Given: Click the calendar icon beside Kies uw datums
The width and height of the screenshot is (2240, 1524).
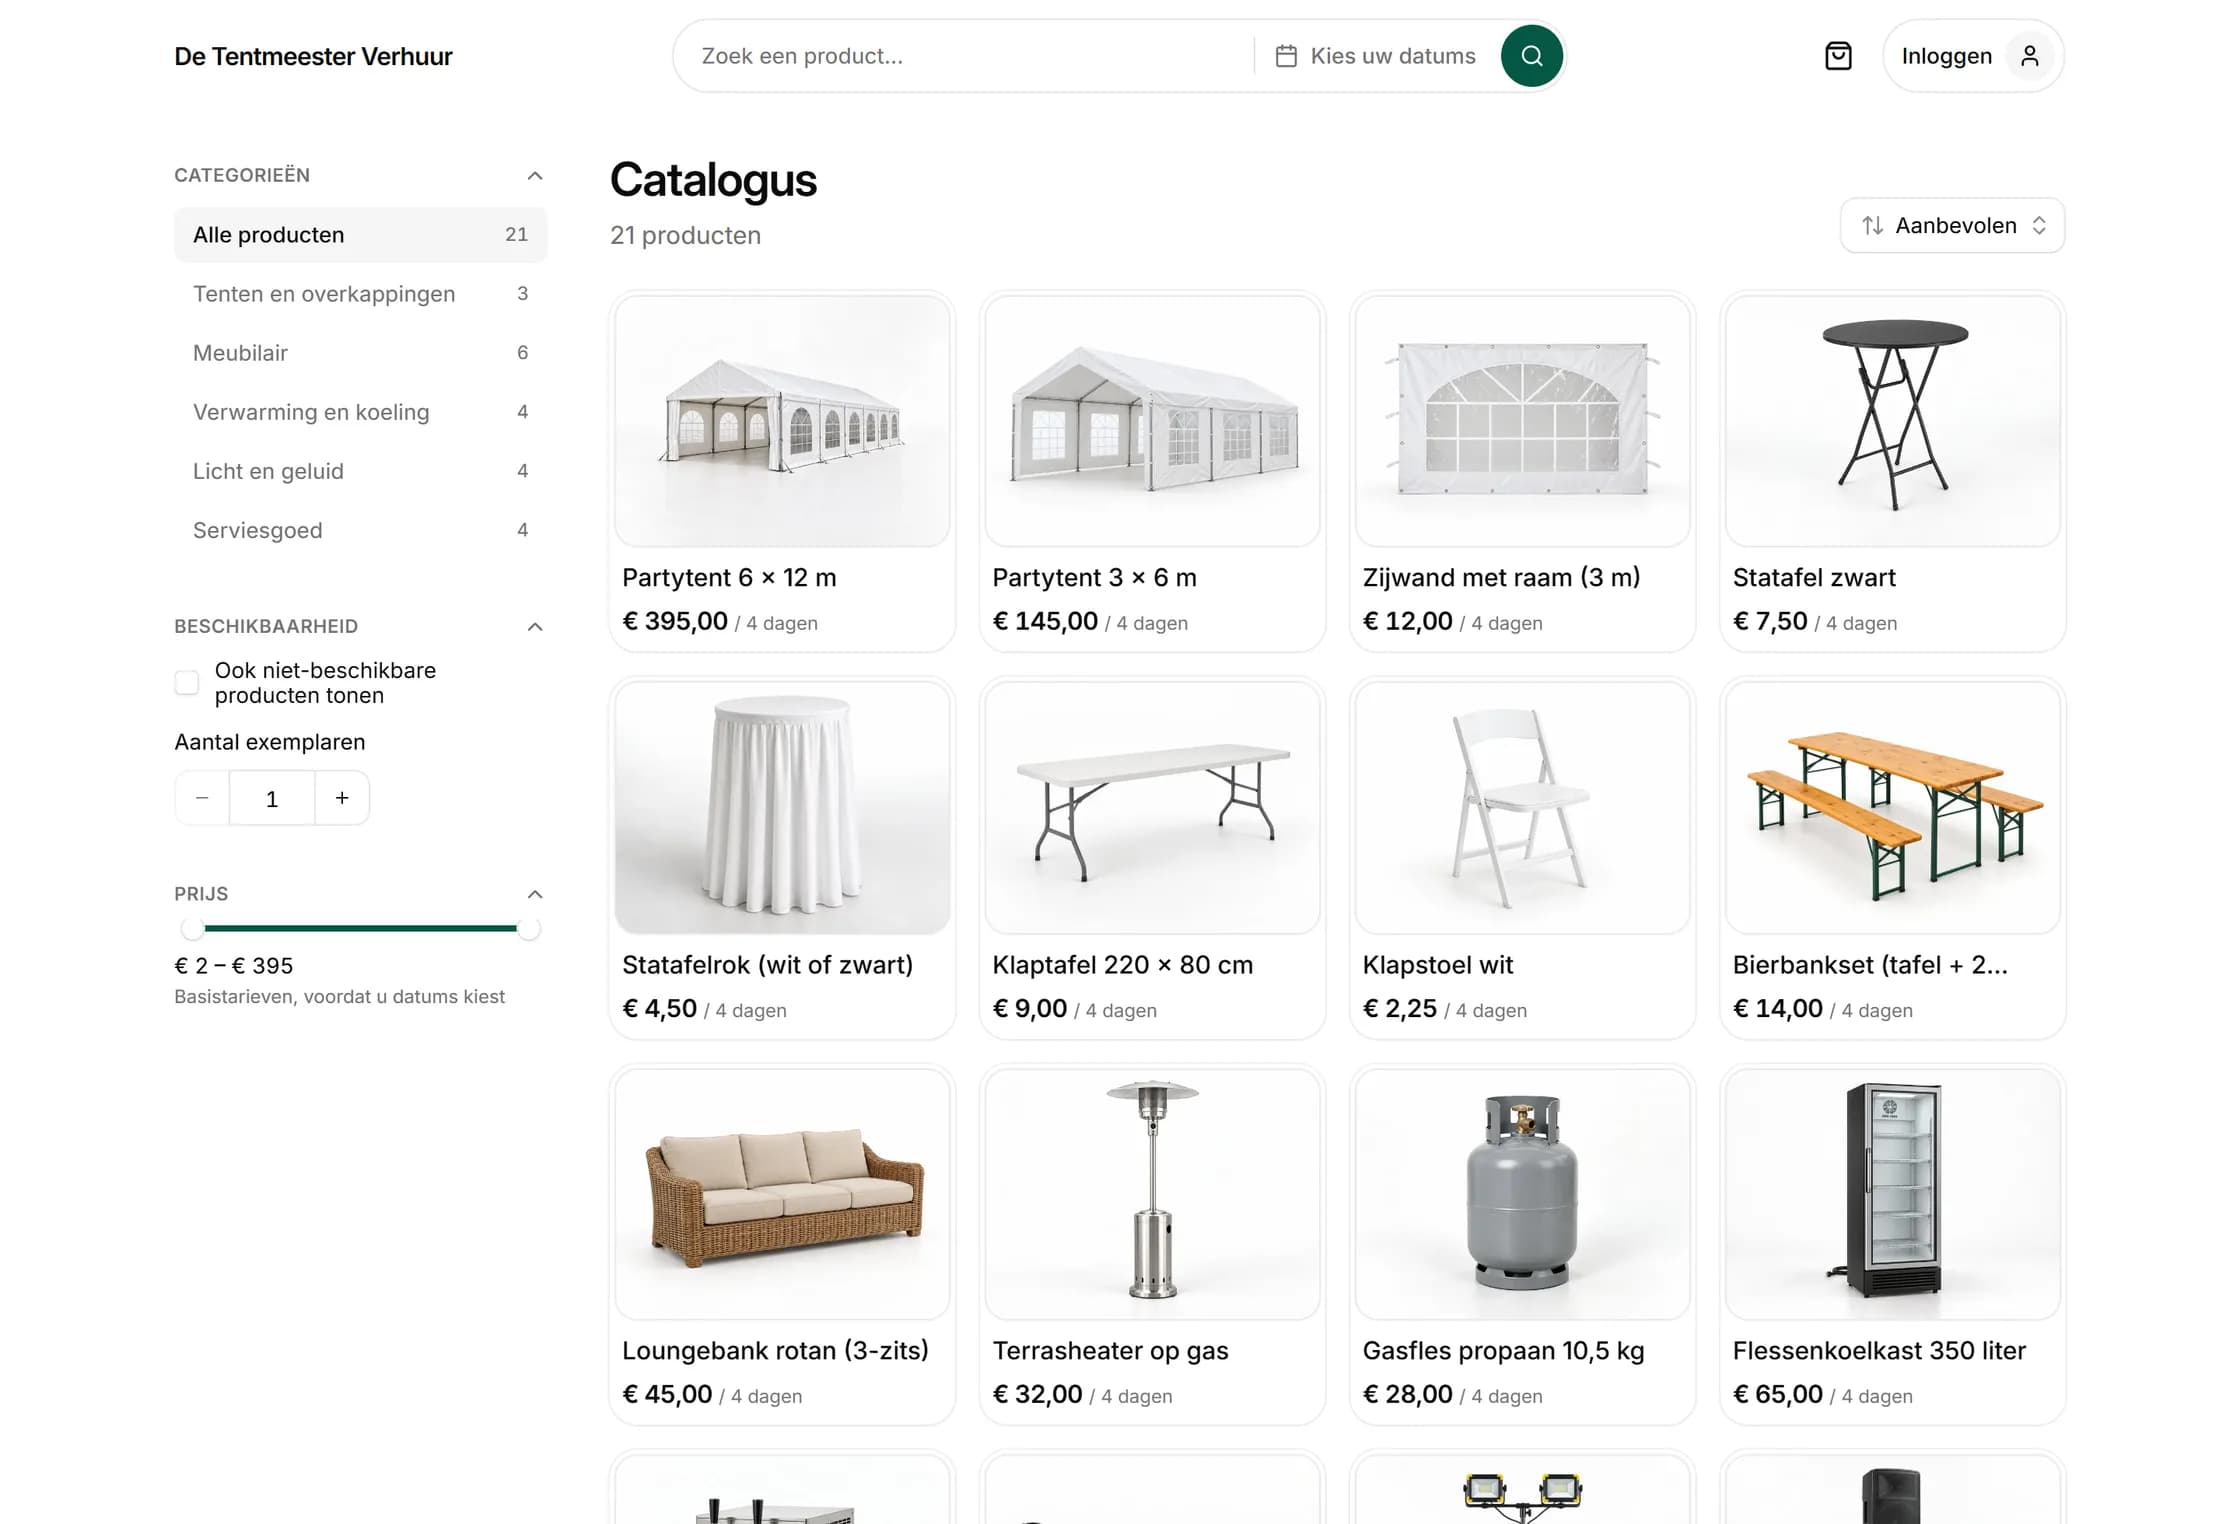Looking at the screenshot, I should click(1286, 56).
